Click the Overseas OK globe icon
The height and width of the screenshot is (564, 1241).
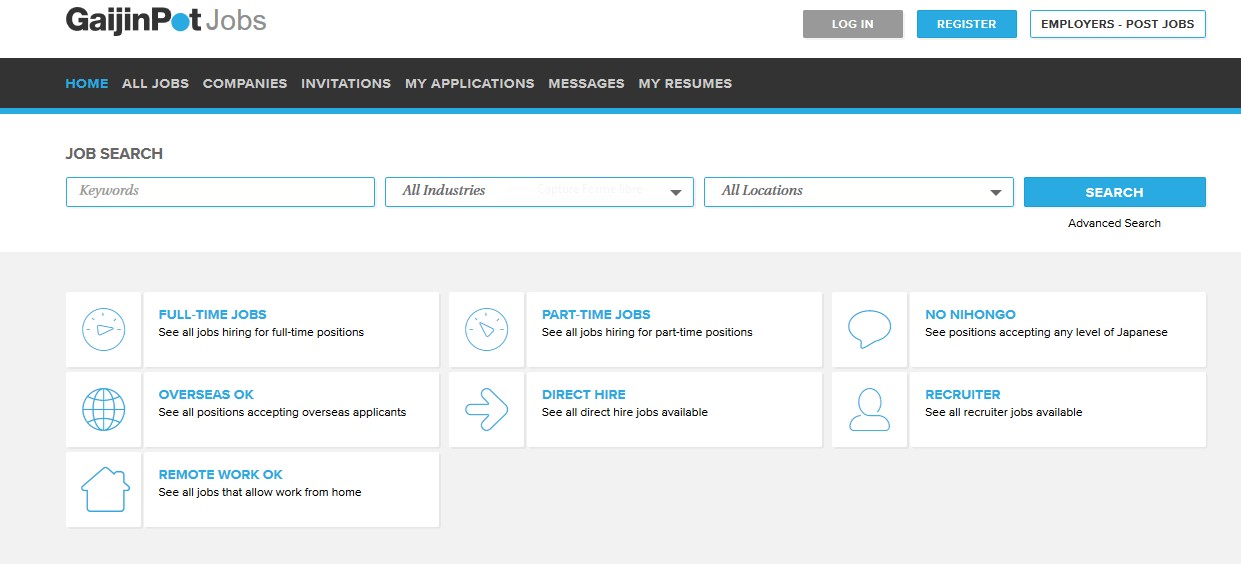(x=104, y=410)
